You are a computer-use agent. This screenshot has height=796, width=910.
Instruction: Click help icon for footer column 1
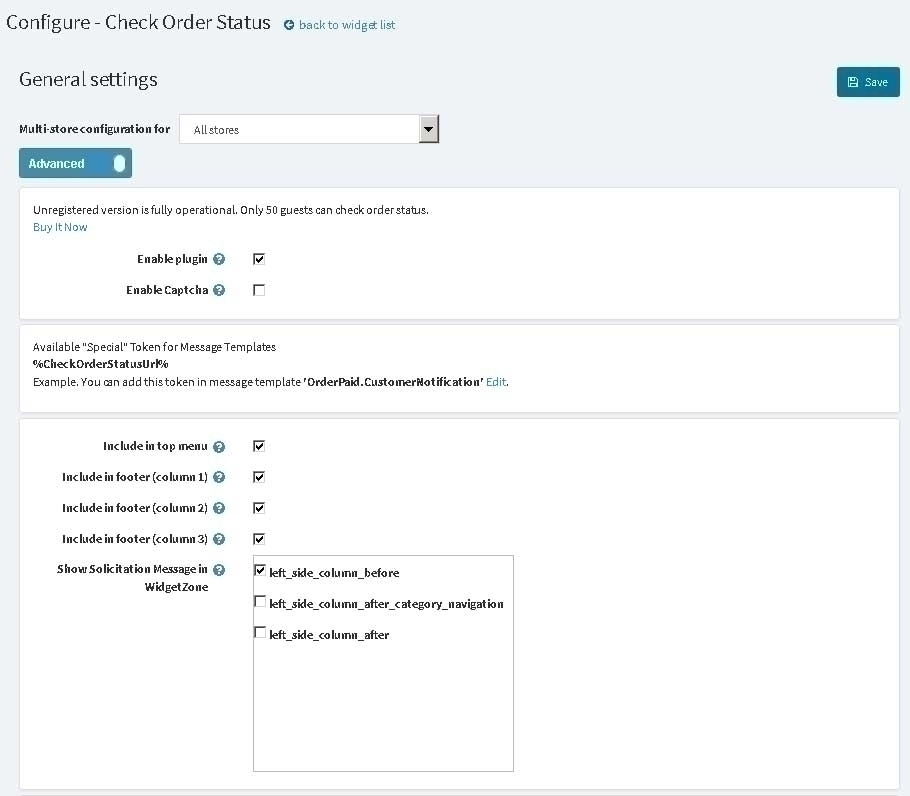219,478
